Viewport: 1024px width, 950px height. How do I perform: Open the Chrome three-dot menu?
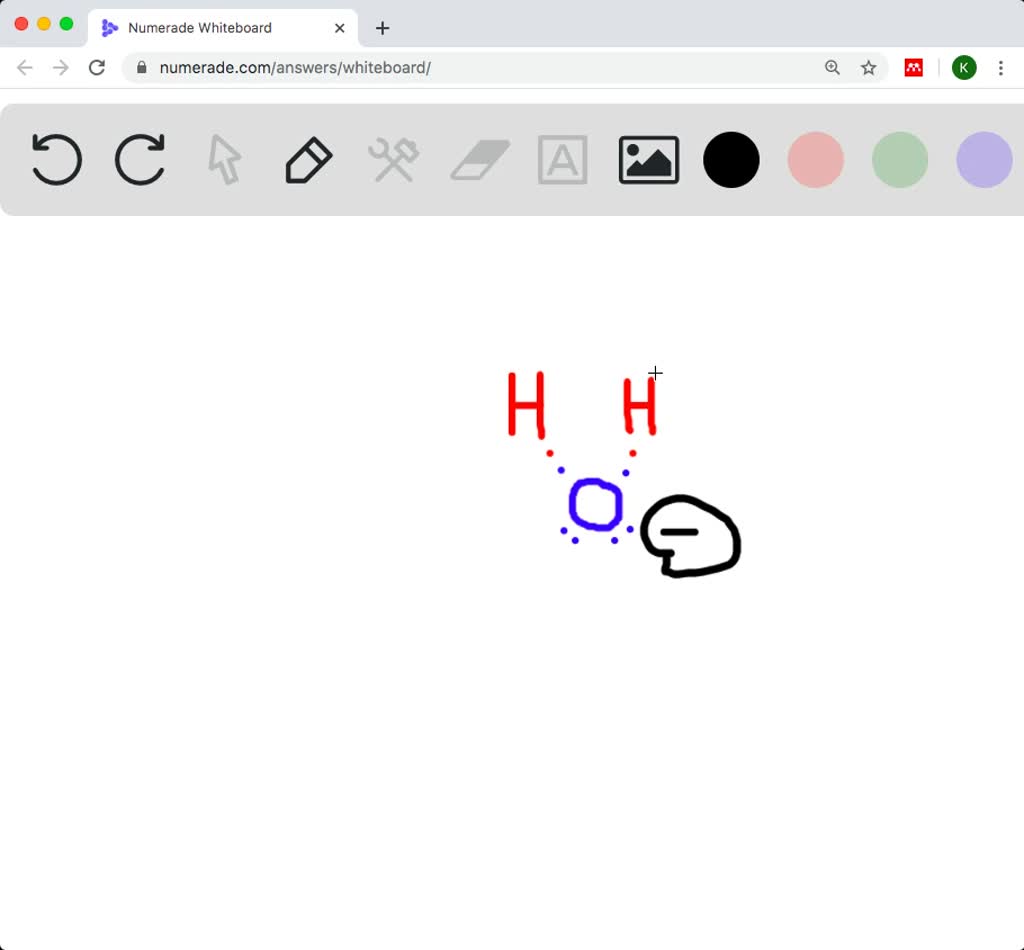[1001, 68]
